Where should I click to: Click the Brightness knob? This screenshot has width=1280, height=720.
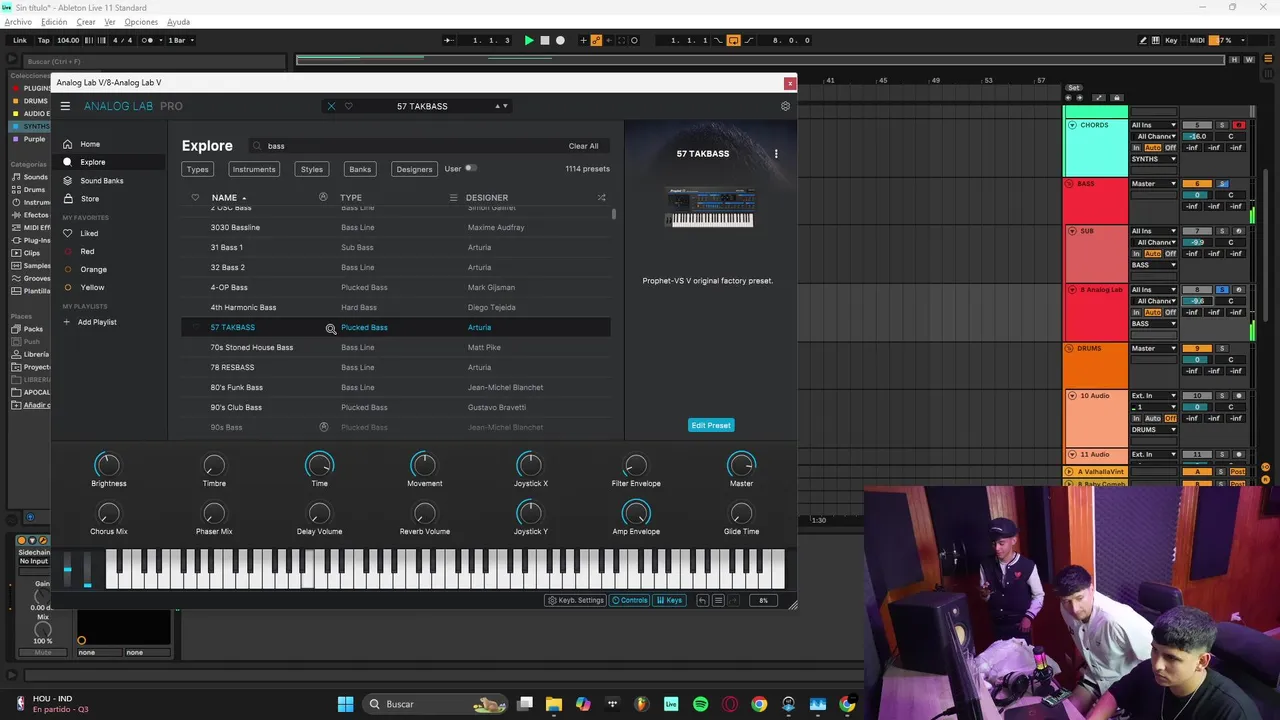click(107, 465)
